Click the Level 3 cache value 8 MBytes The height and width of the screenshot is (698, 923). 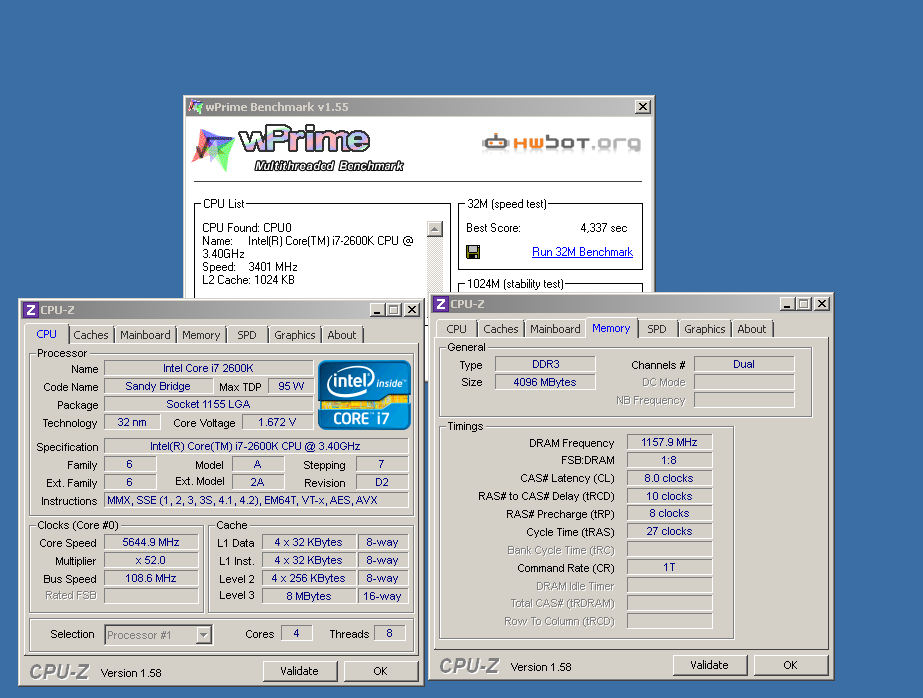click(x=309, y=596)
